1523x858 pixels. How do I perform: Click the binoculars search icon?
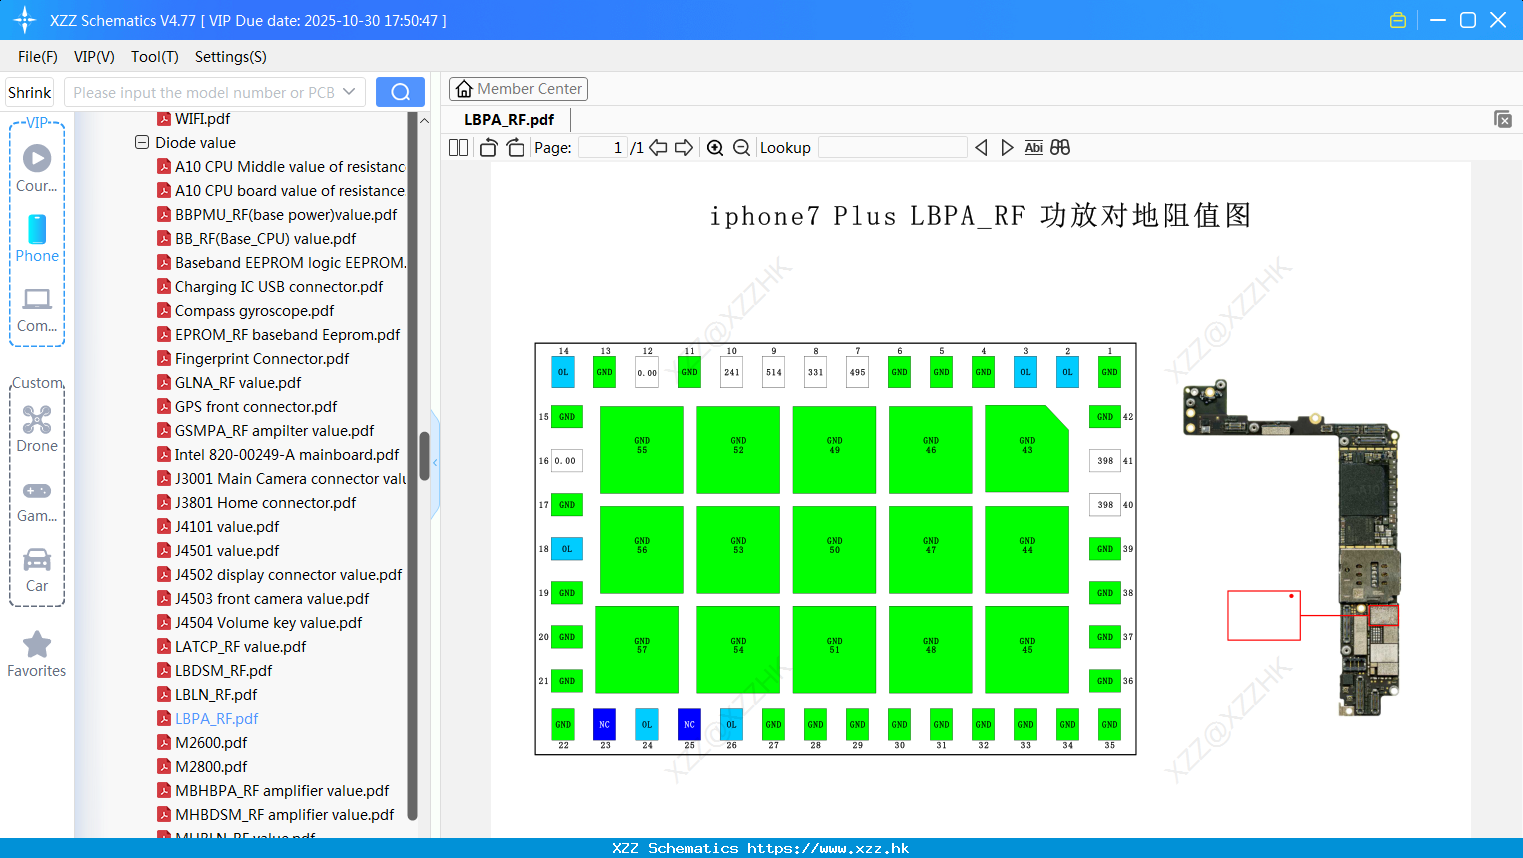(1060, 147)
